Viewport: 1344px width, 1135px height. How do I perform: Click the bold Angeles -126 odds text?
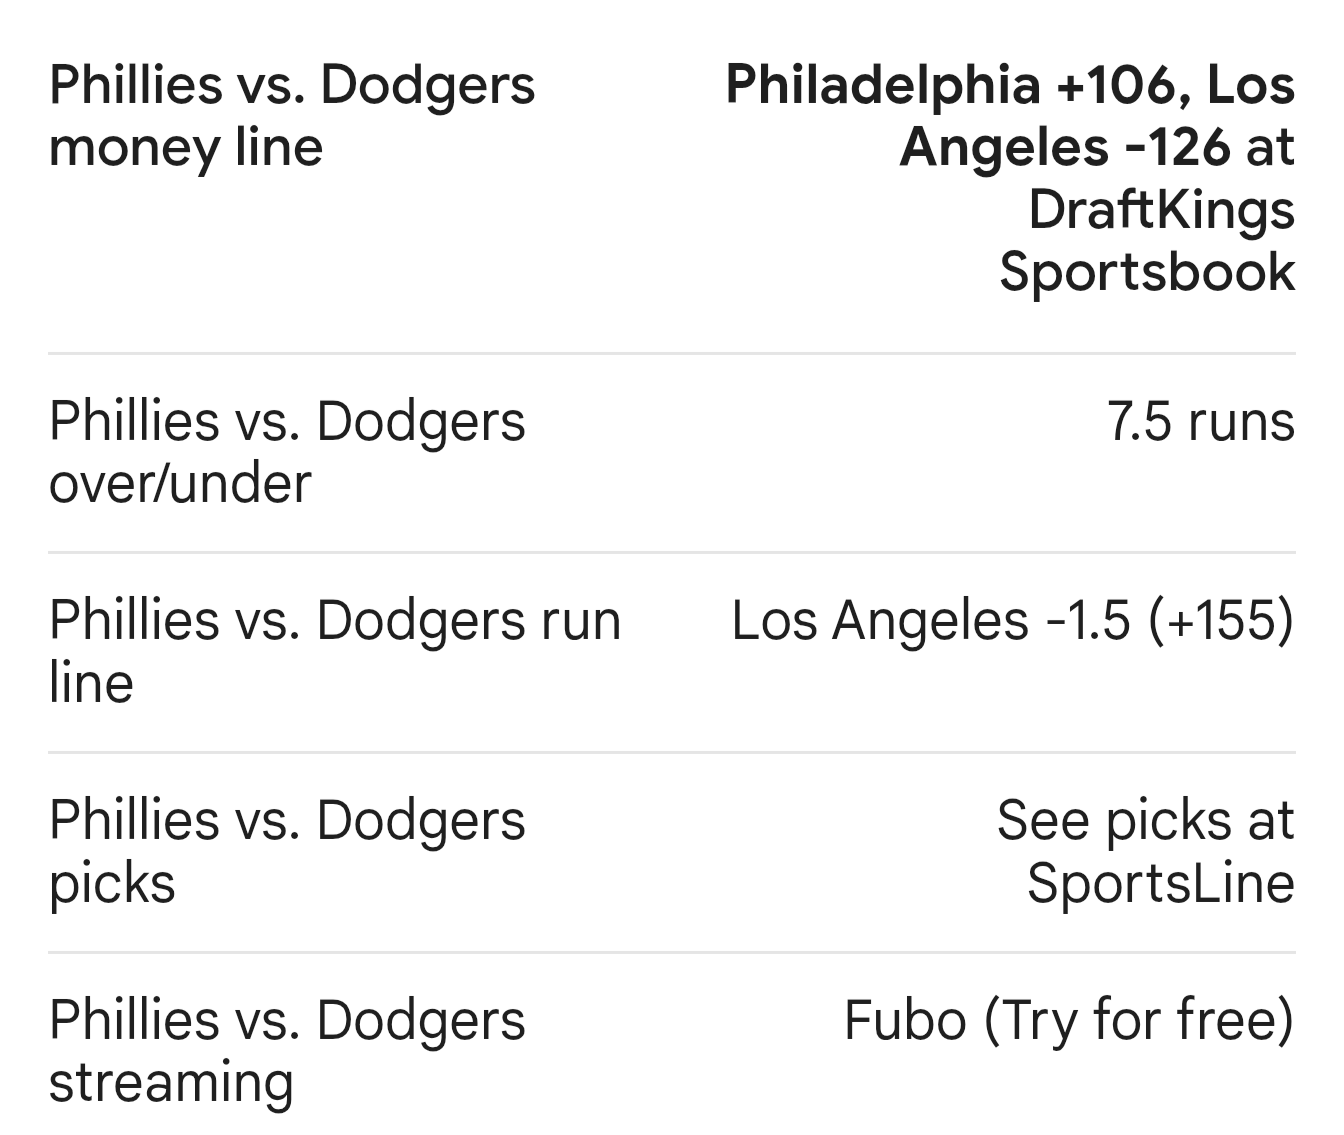[x=1064, y=147]
